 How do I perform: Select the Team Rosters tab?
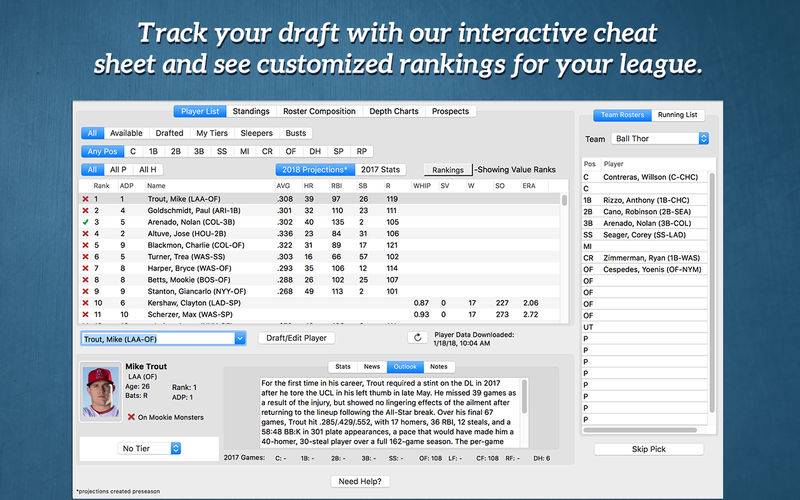(622, 115)
